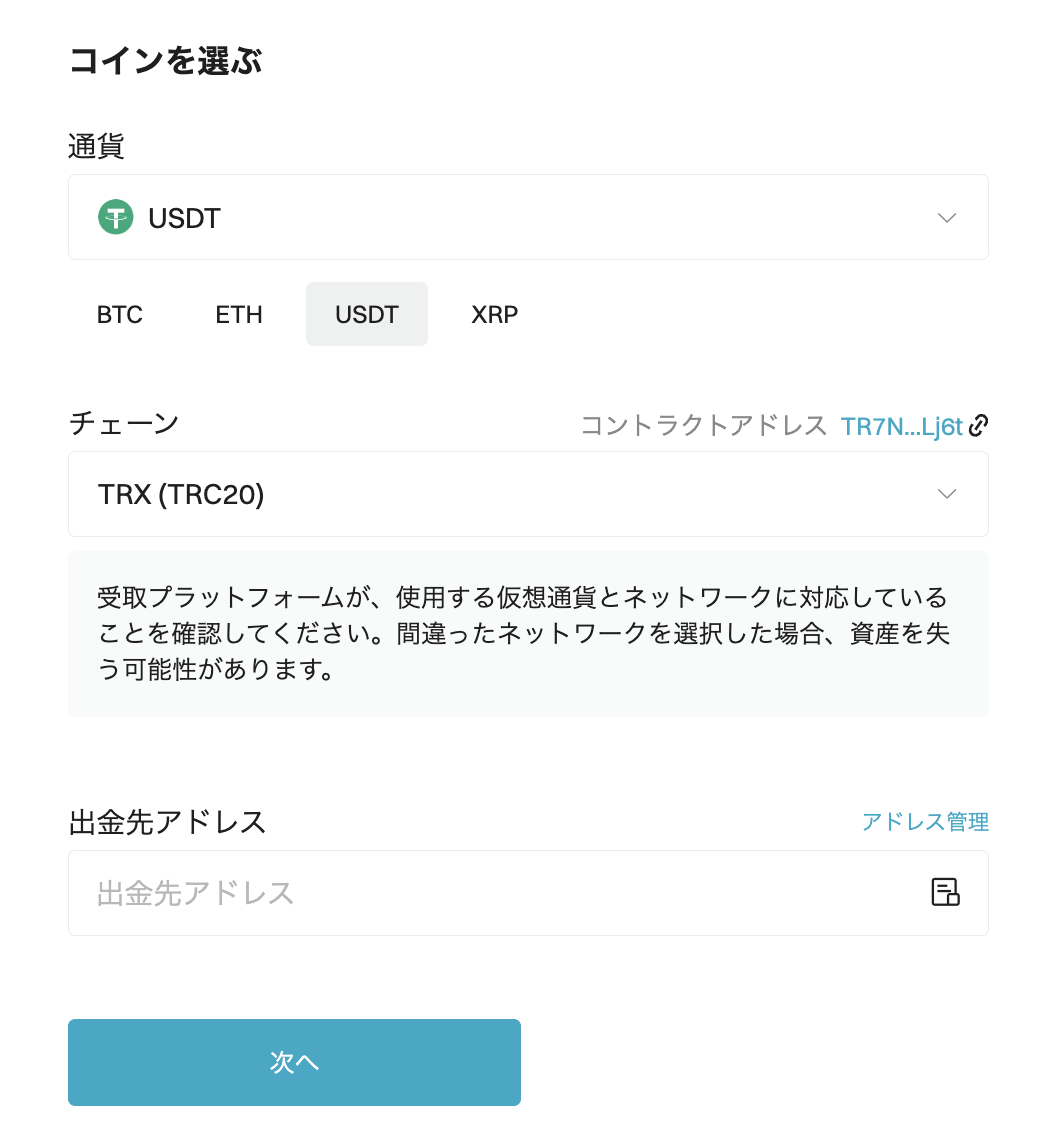Select the XRP quick coin option
This screenshot has height=1142, width=1058.
494,315
